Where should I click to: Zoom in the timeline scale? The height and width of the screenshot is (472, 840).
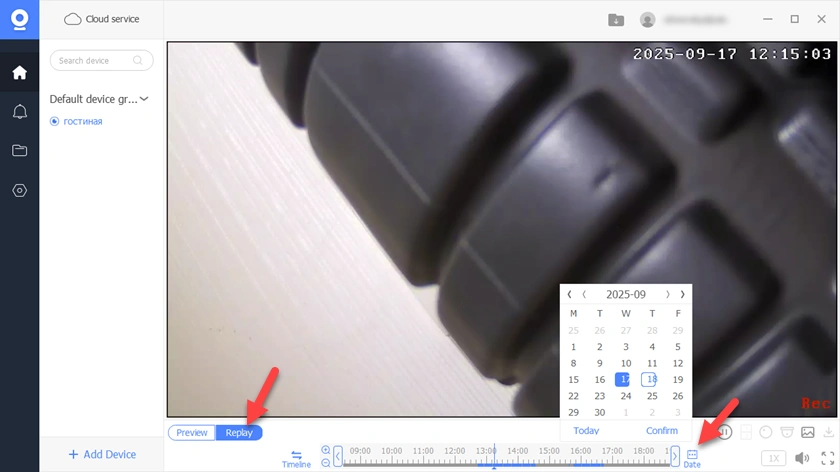click(326, 450)
